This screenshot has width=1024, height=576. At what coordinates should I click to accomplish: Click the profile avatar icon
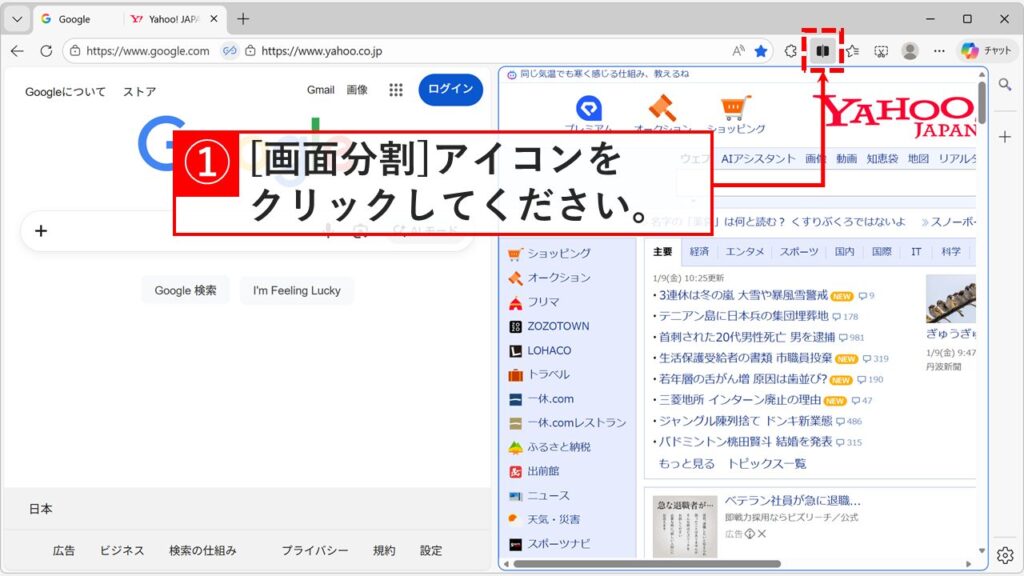click(x=910, y=51)
